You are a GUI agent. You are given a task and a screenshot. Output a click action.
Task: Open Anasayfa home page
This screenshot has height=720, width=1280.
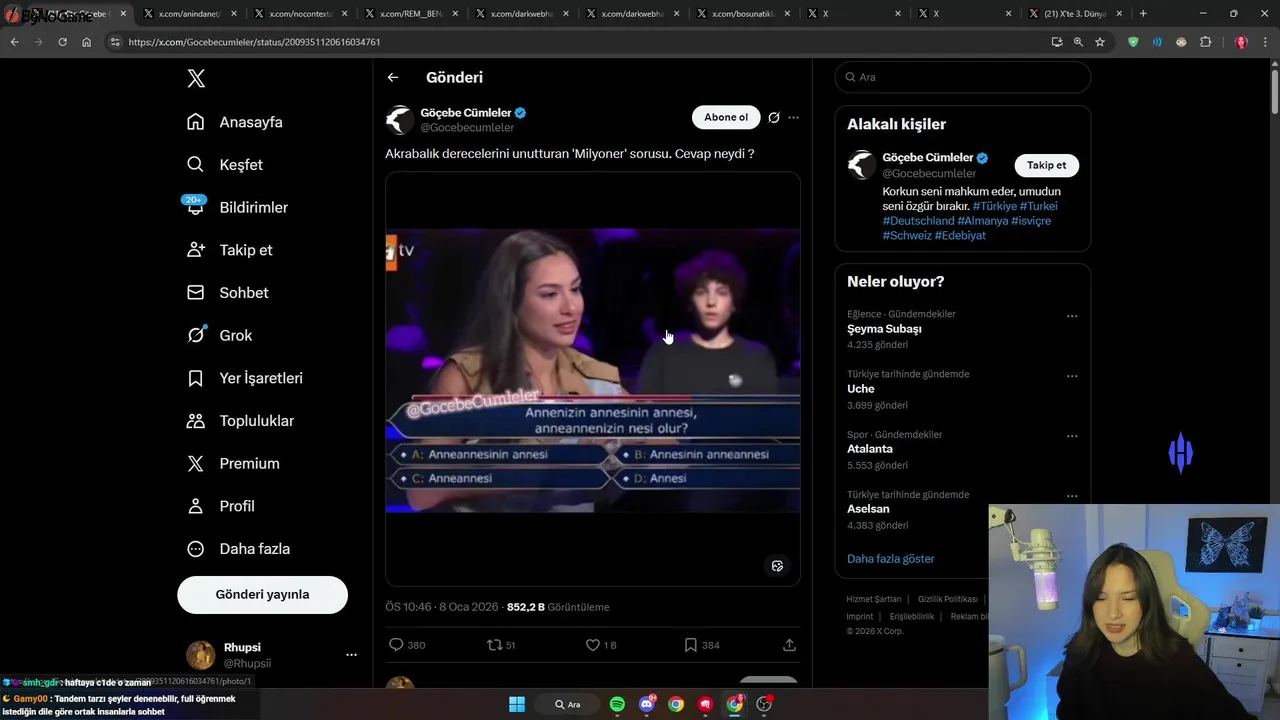click(235, 122)
